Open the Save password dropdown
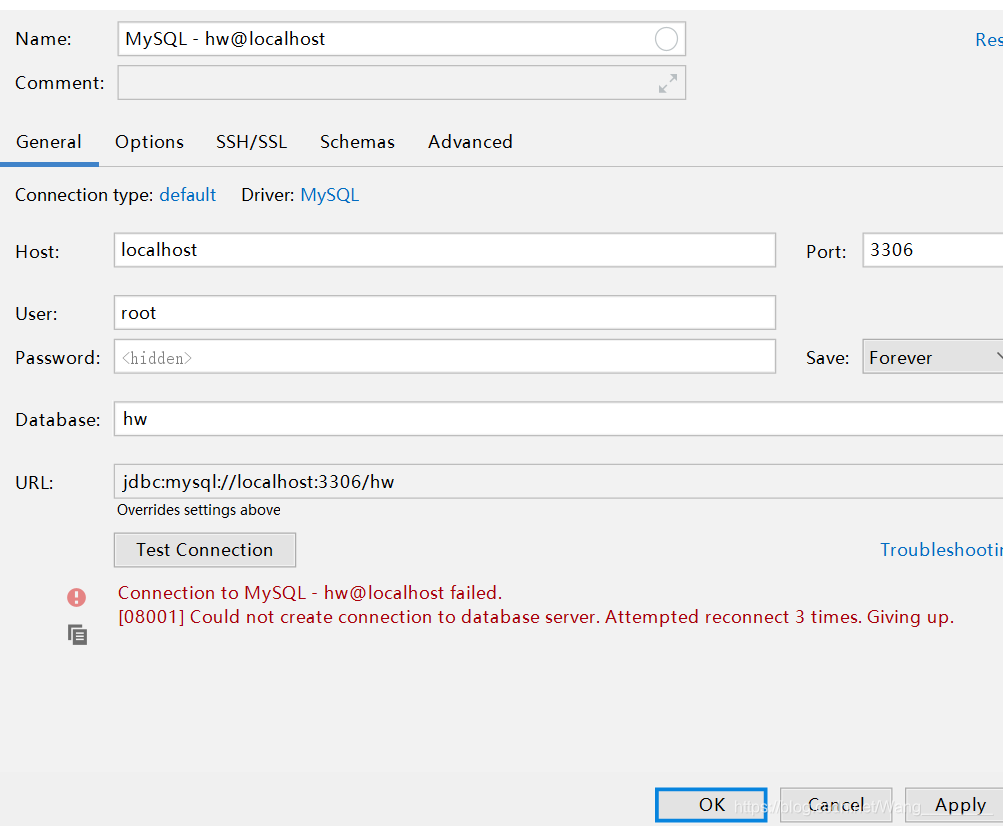The height and width of the screenshot is (826, 1003). [933, 357]
